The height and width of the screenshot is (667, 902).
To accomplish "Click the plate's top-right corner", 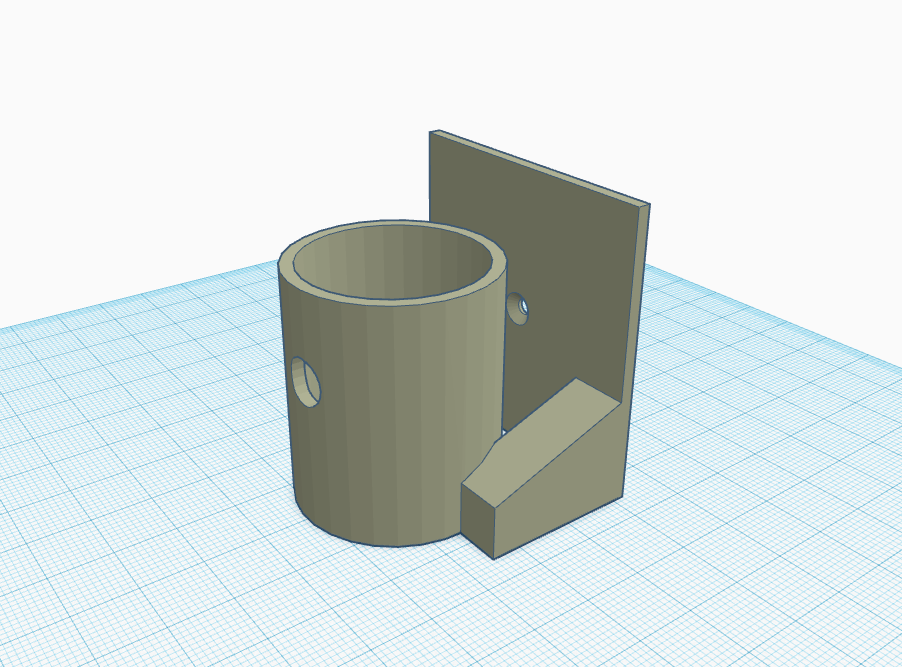I will click(646, 206).
